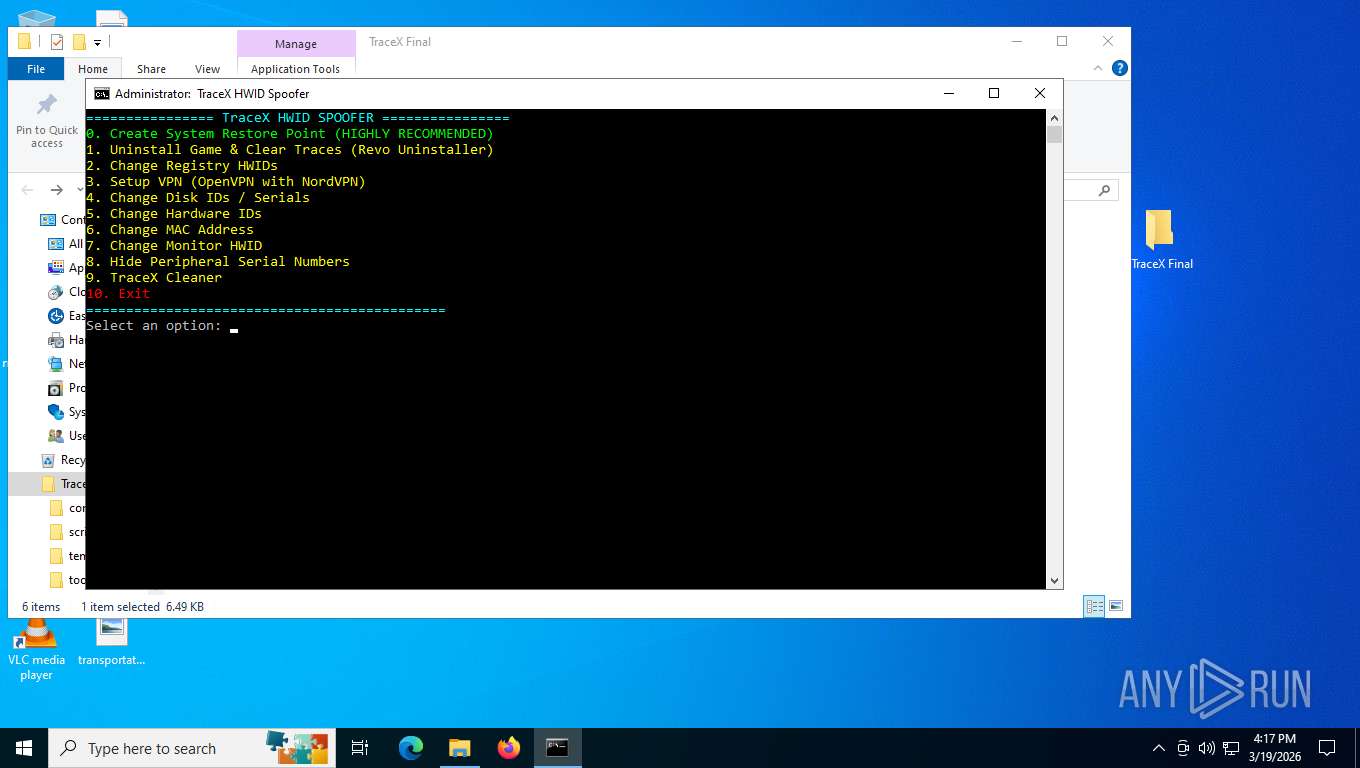Open the VLC media player desktop shortcut

(x=36, y=648)
